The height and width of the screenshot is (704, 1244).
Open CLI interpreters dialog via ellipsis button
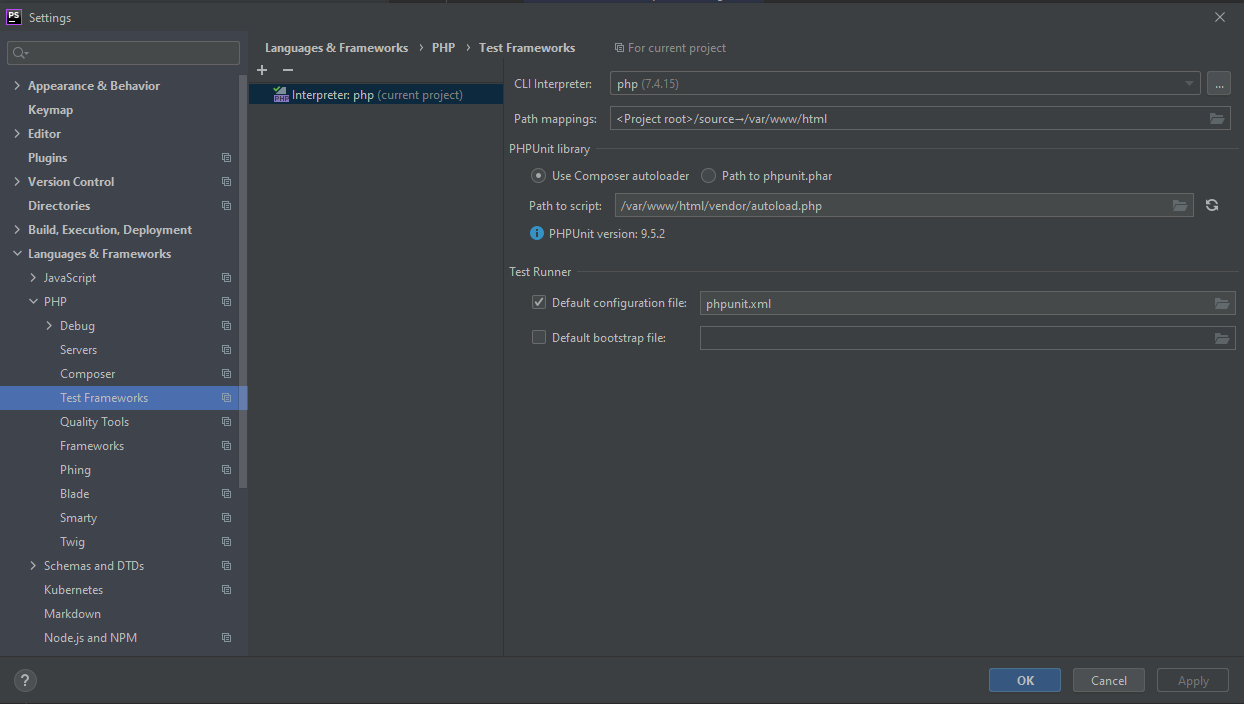click(x=1218, y=84)
